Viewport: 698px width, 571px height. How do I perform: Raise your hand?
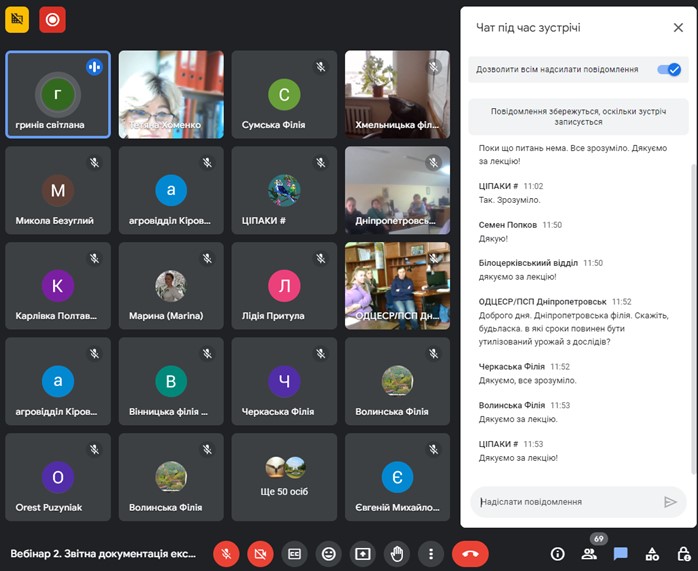pyautogui.click(x=397, y=553)
